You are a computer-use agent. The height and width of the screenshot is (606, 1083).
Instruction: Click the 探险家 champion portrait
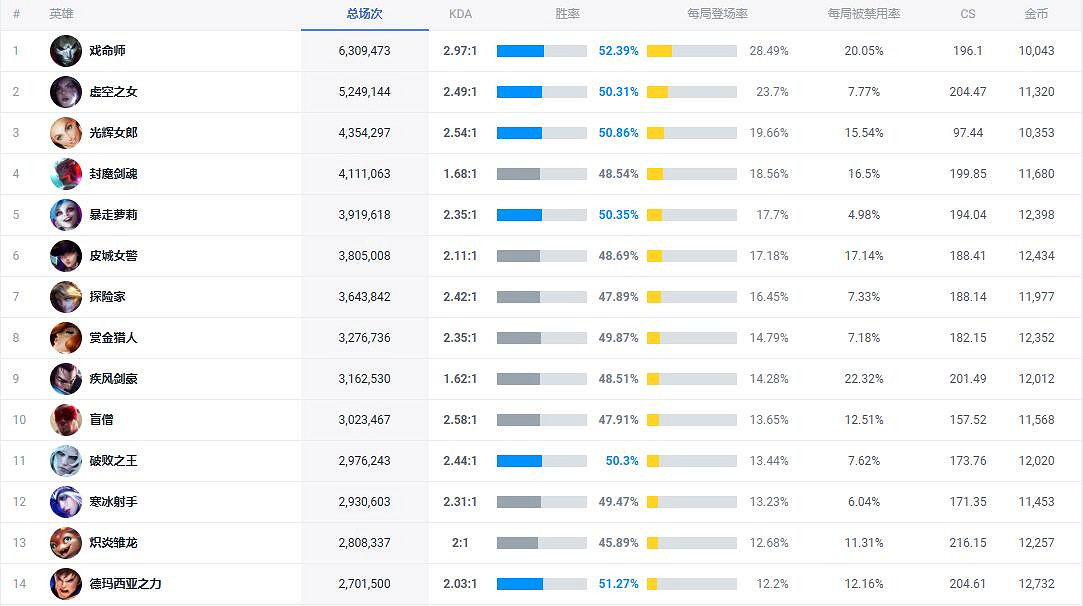tap(65, 296)
